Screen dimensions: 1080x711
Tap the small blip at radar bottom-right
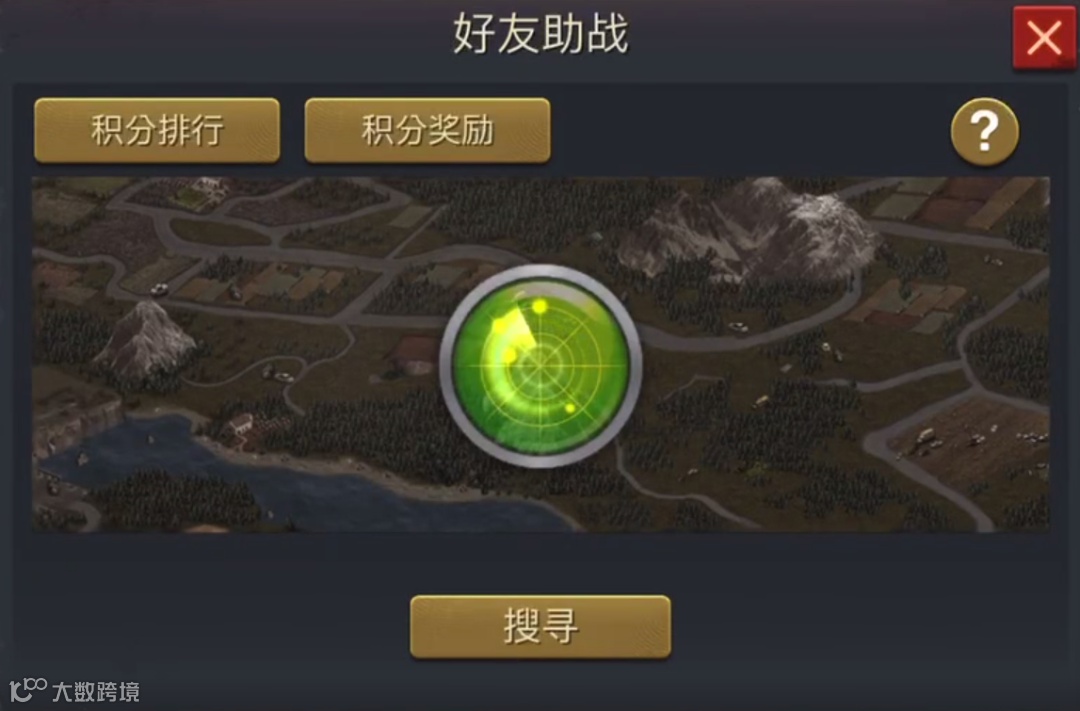click(570, 409)
